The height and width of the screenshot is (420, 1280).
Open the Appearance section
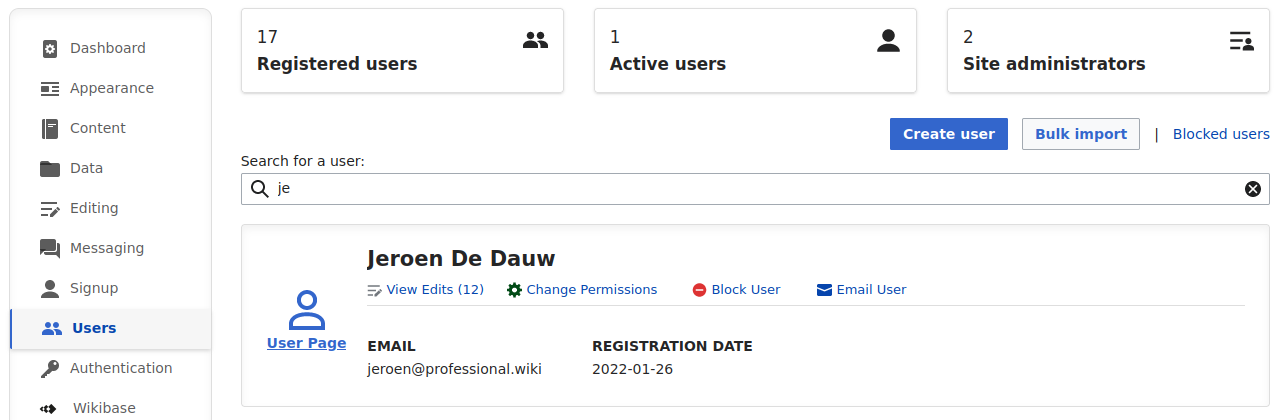tap(111, 88)
